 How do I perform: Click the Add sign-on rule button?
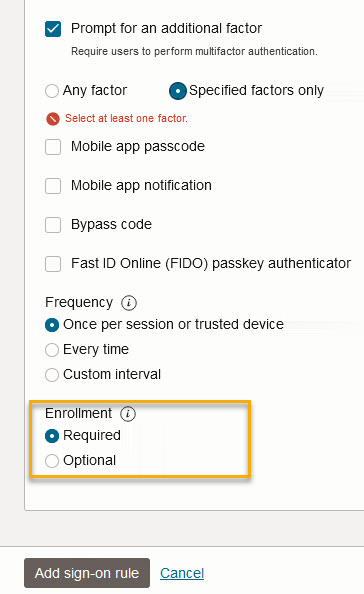(87, 573)
